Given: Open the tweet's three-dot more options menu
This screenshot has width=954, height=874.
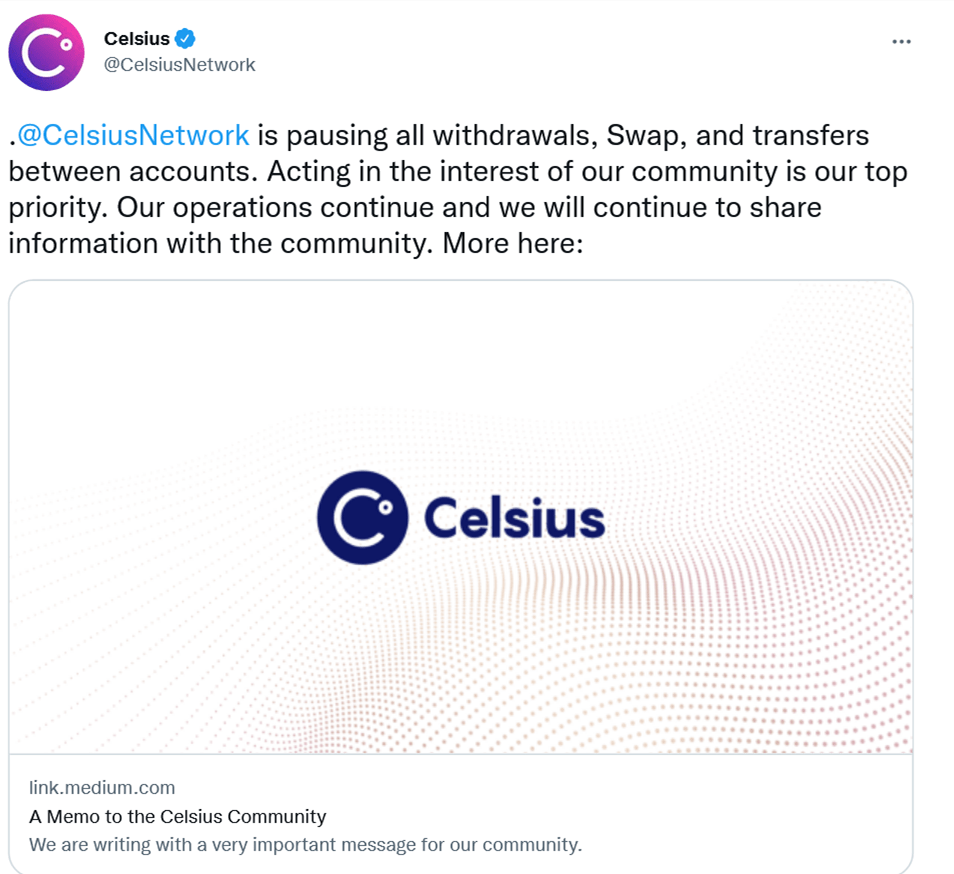Looking at the screenshot, I should (x=901, y=42).
